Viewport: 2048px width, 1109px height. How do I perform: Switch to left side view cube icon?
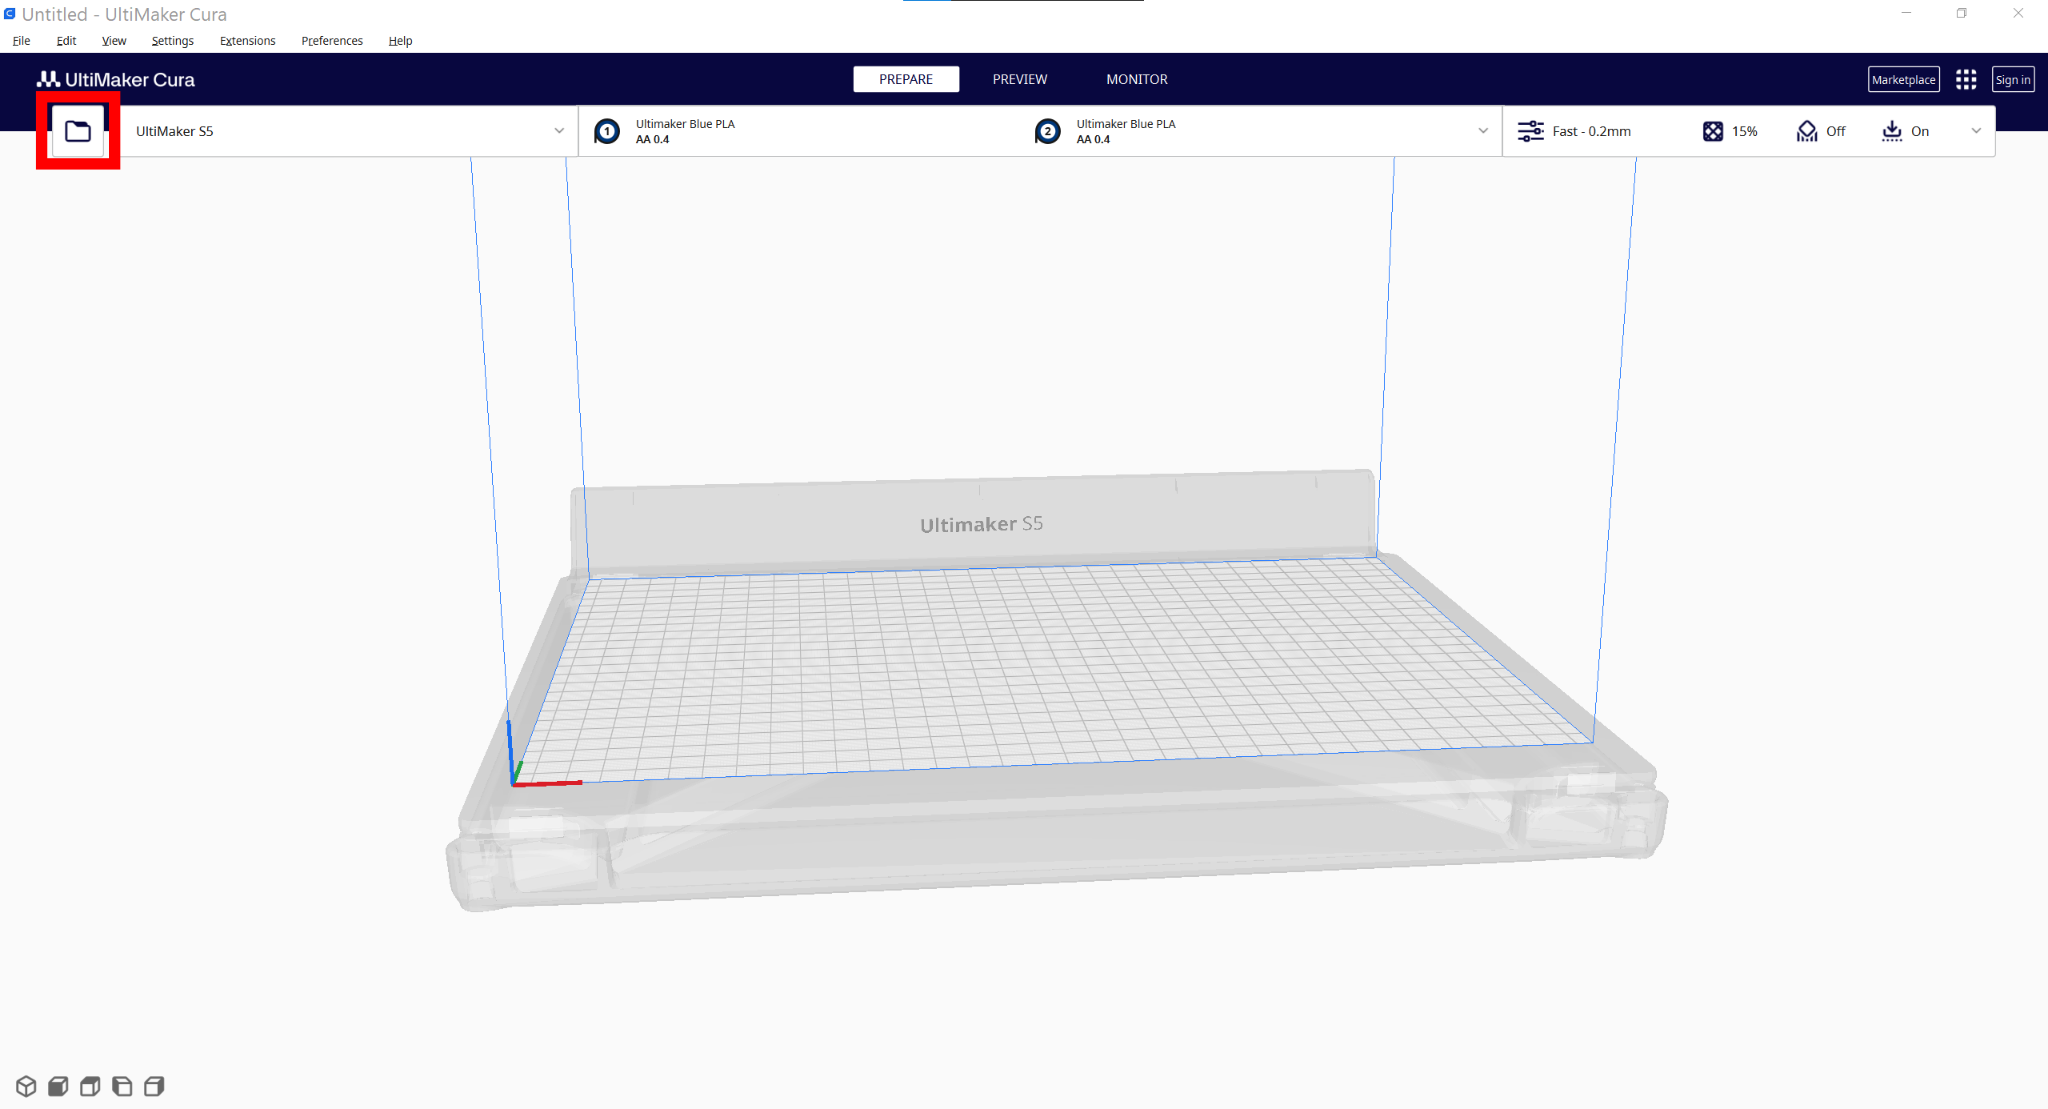pos(122,1086)
